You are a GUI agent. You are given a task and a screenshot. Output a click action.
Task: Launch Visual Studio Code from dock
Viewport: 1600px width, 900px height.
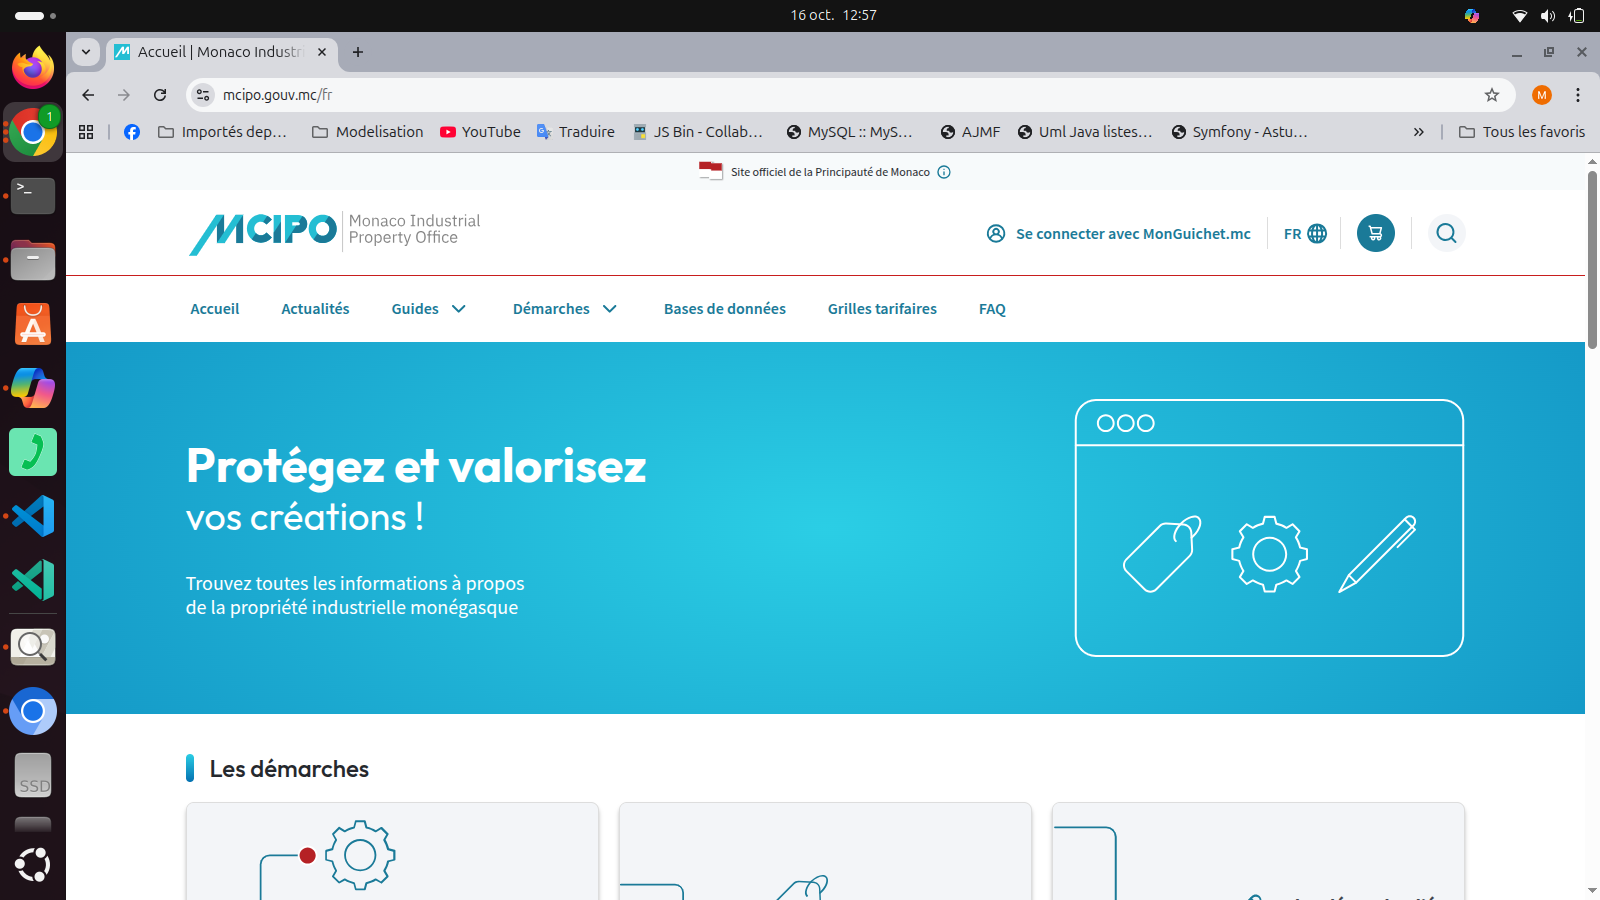pos(33,516)
